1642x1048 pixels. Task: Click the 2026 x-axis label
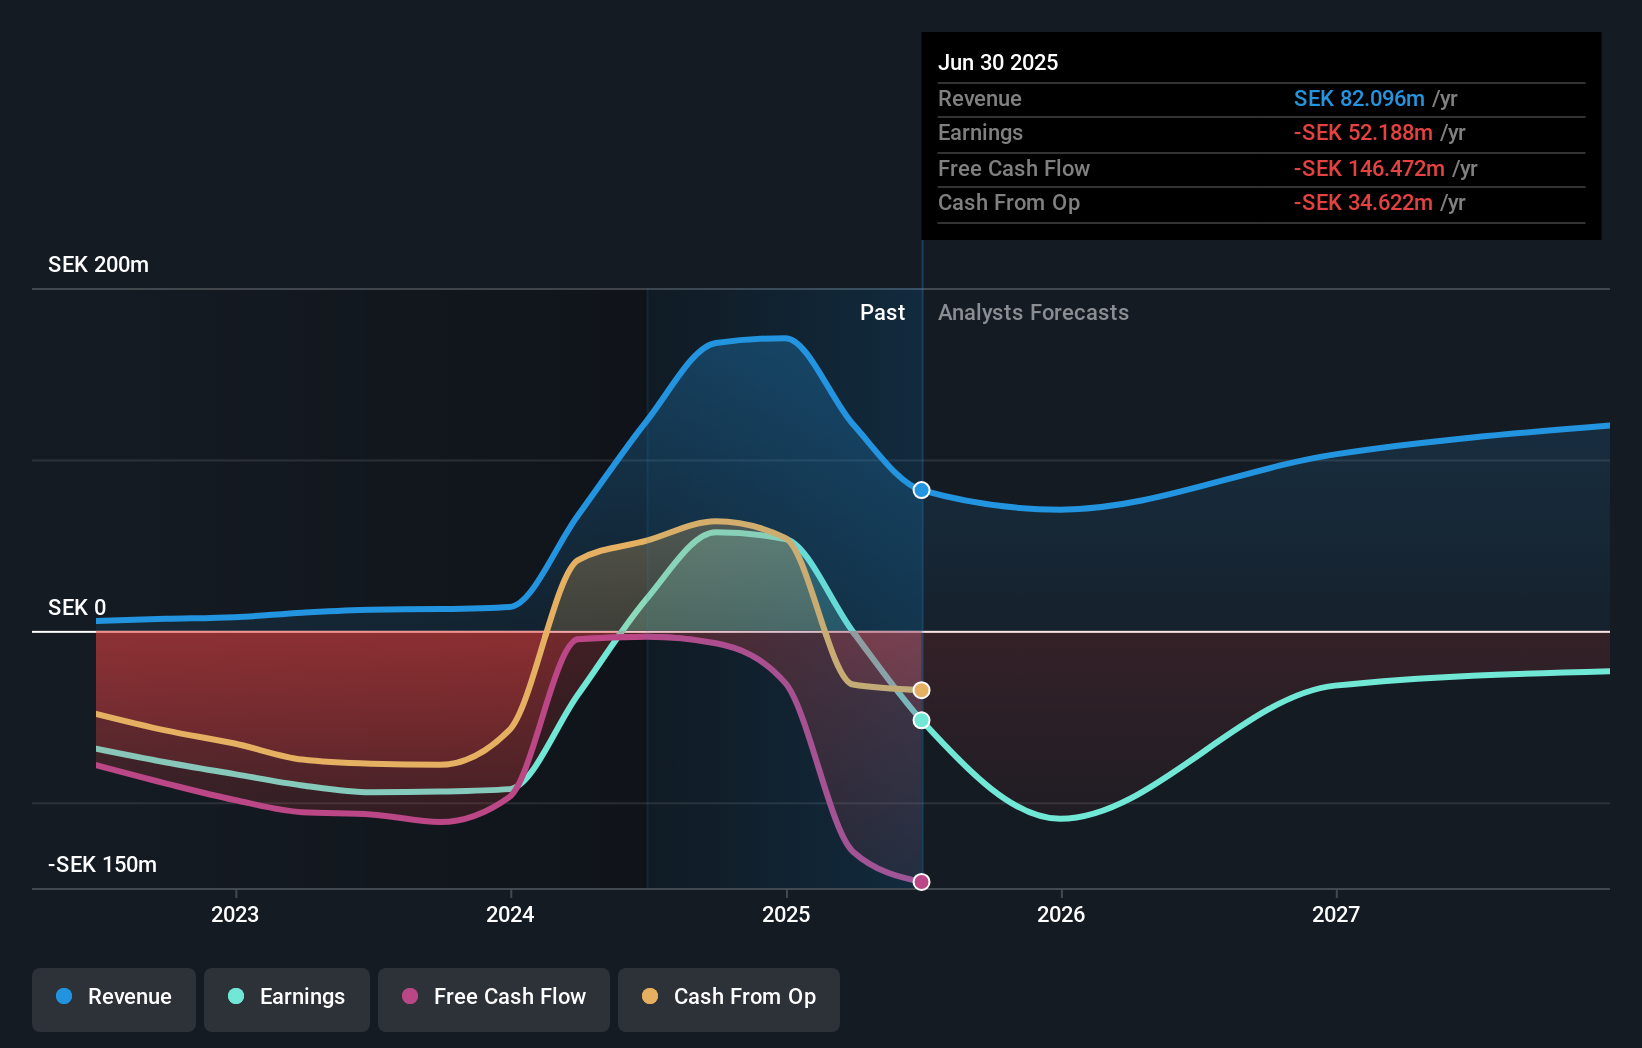coord(1061,914)
